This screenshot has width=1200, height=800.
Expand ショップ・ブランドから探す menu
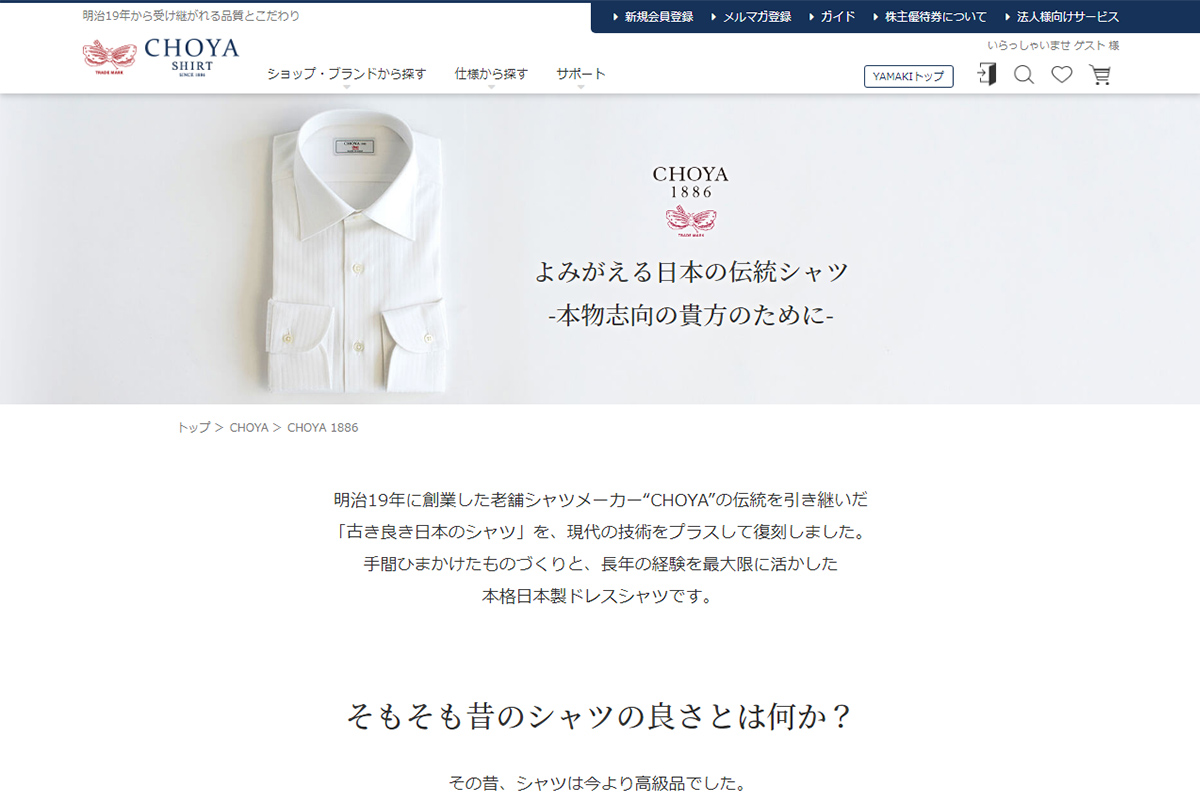point(347,74)
